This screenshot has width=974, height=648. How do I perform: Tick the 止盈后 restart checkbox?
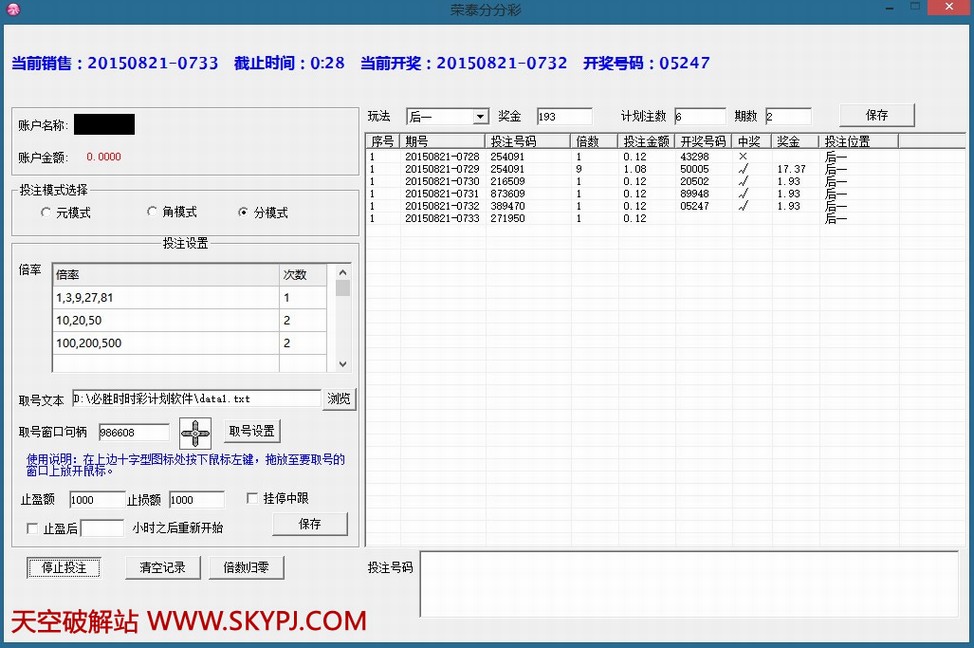33,528
